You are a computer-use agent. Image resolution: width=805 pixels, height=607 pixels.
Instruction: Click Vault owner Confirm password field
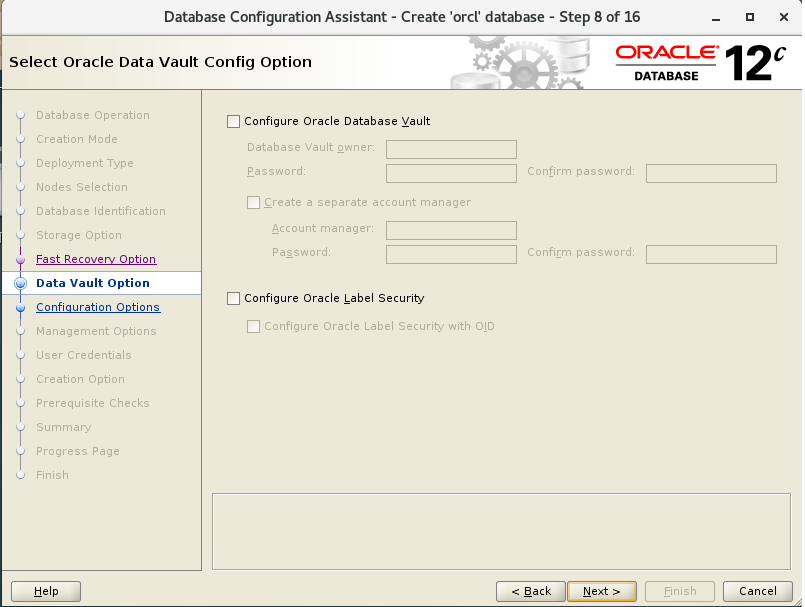coord(711,174)
